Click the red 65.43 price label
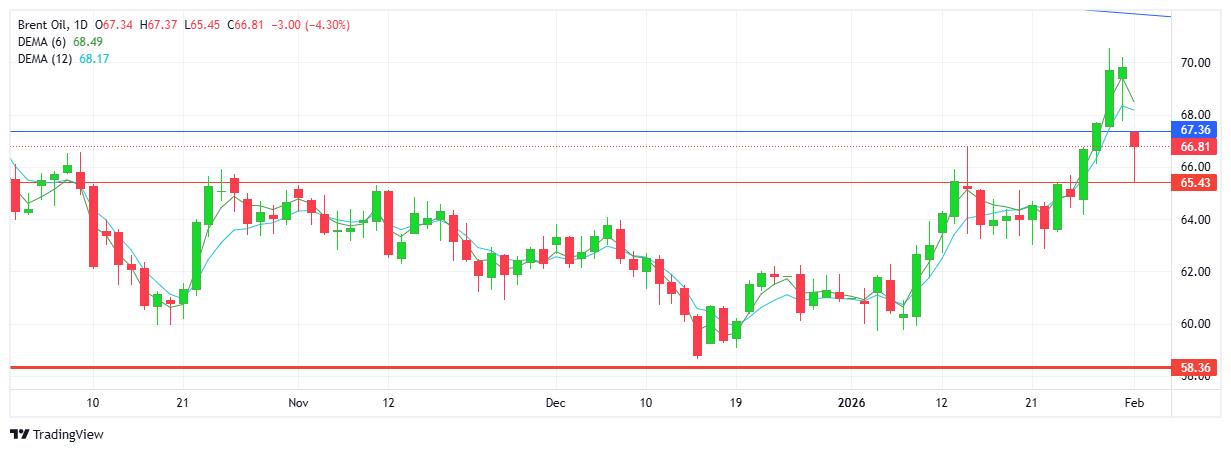The height and width of the screenshot is (452, 1231). 1196,183
